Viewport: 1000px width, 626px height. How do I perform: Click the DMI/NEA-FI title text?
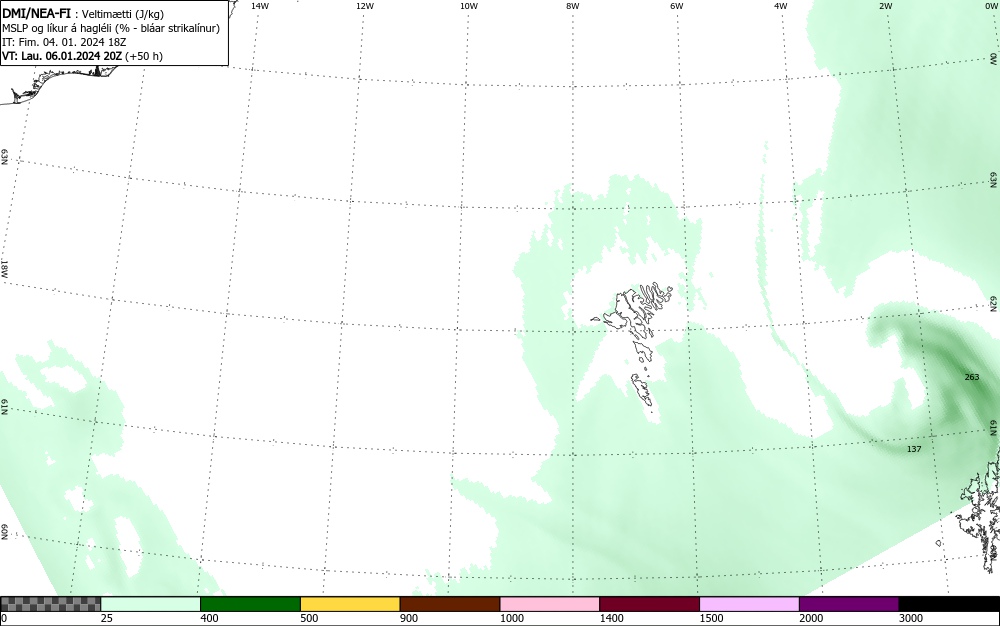(36, 14)
